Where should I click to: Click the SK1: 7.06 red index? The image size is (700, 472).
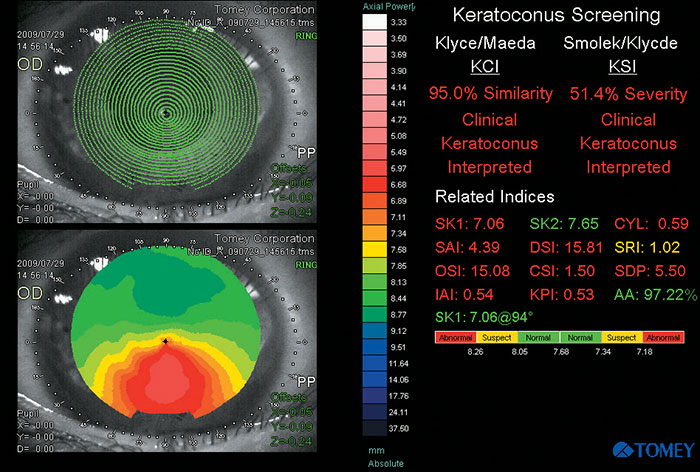470,223
